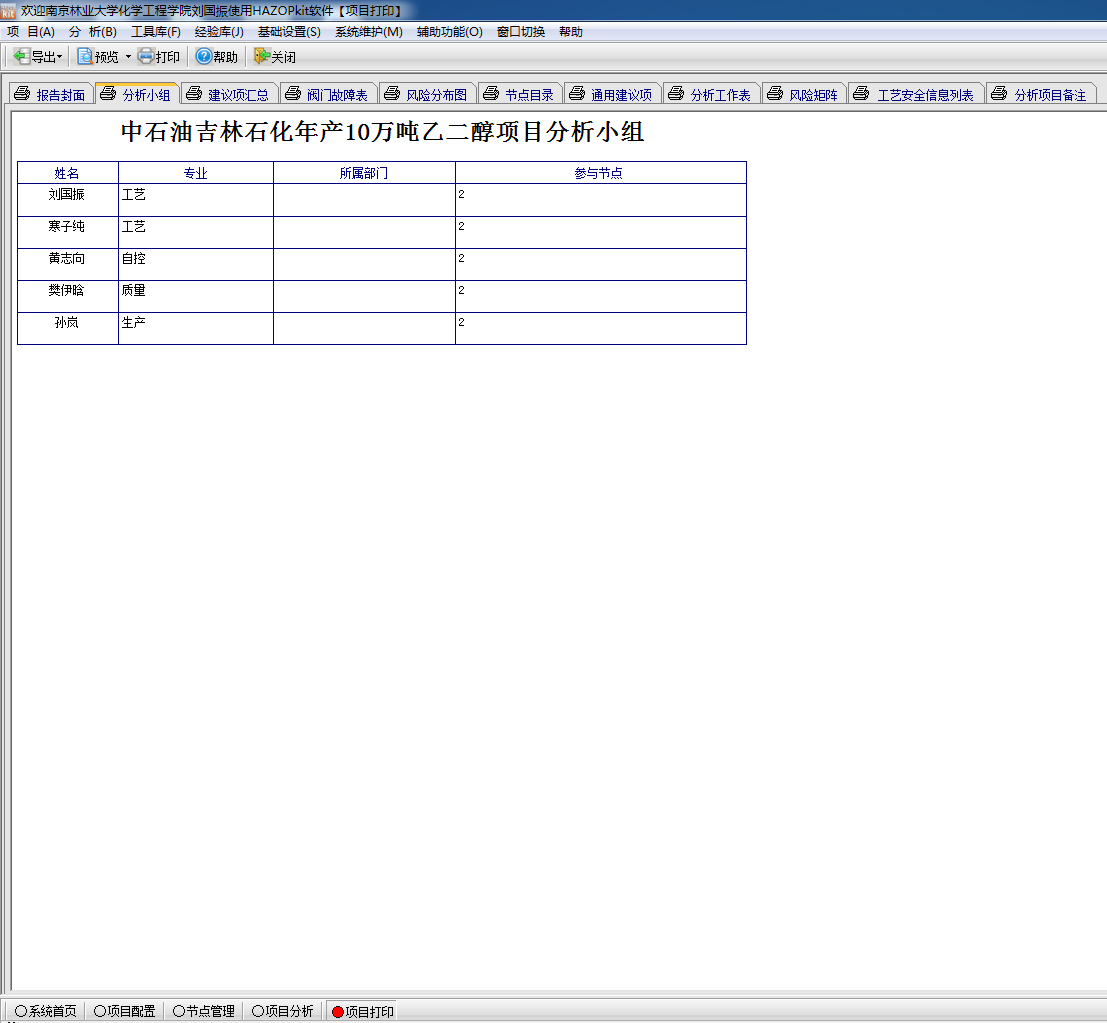Open the 帮助 menu in menu bar
The height and width of the screenshot is (1023, 1107).
(570, 32)
